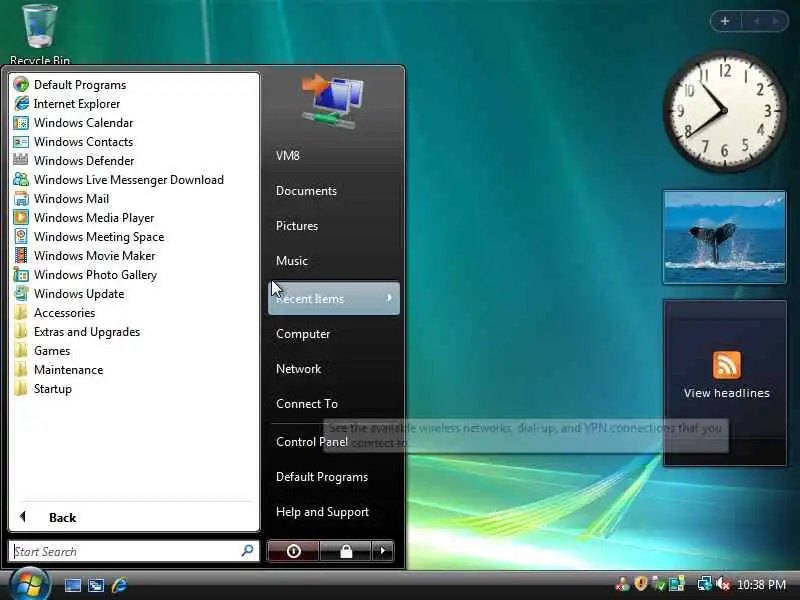This screenshot has height=600, width=800.
Task: Launch Internet Explorer from program list
Action: [21, 104]
